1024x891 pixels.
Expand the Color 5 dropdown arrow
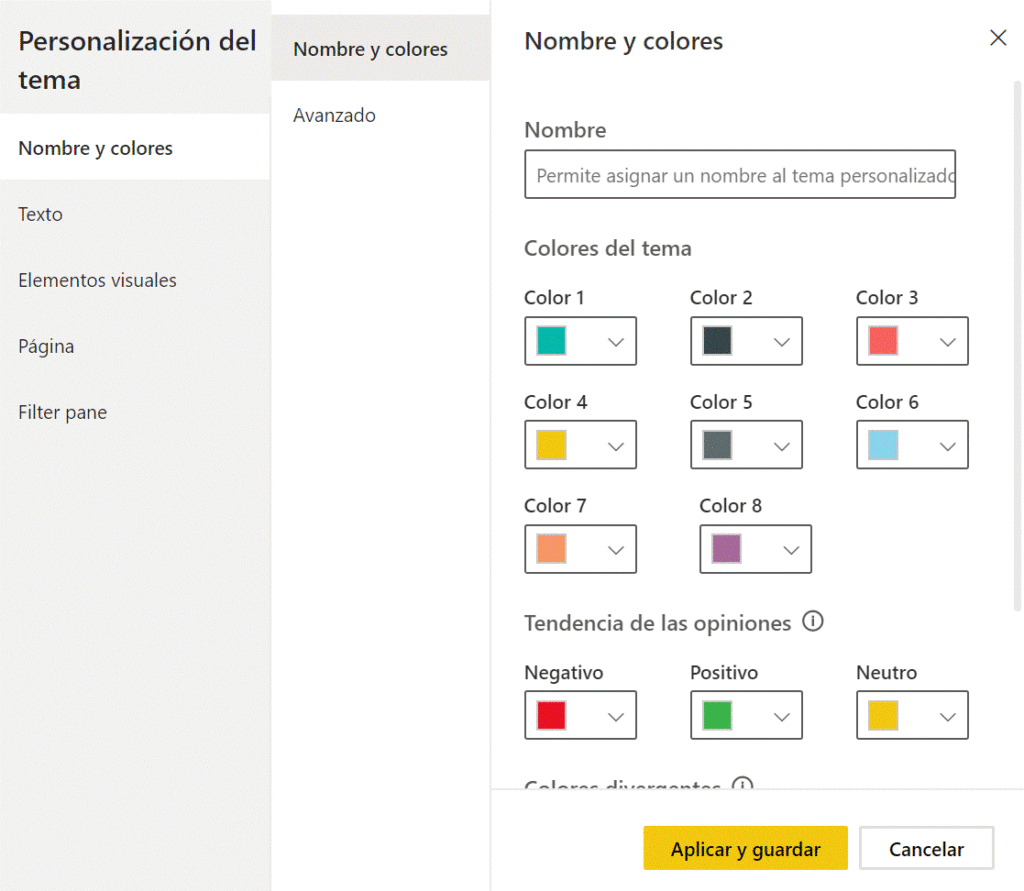pos(782,446)
